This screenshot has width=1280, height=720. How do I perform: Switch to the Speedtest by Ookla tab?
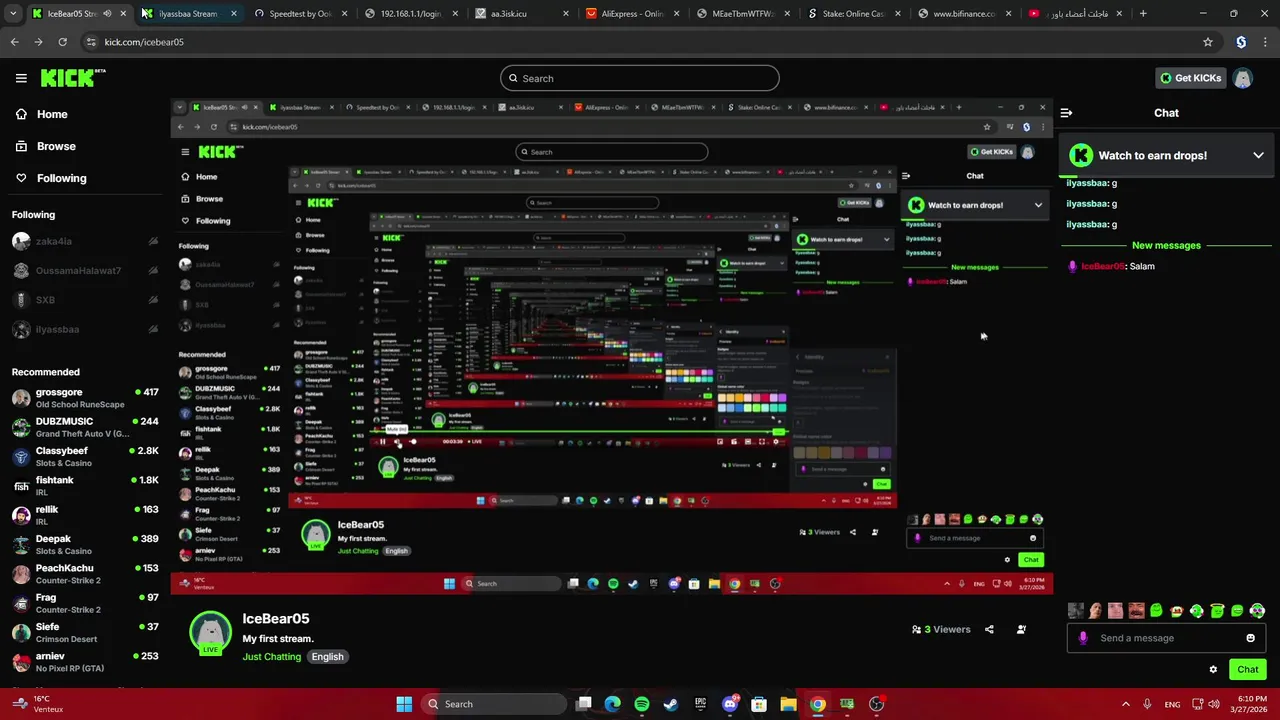coord(300,14)
